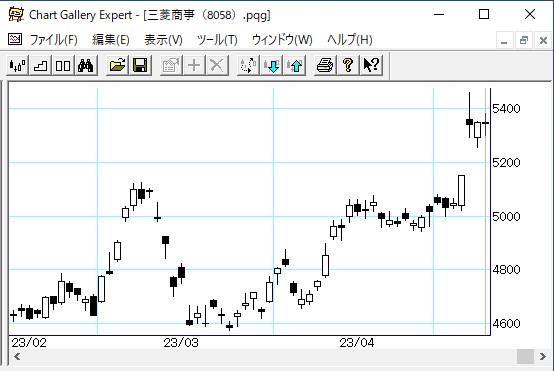Click the left arrow of horizontal scrollbar
Screen dimensions: 554x371
(x=17, y=356)
